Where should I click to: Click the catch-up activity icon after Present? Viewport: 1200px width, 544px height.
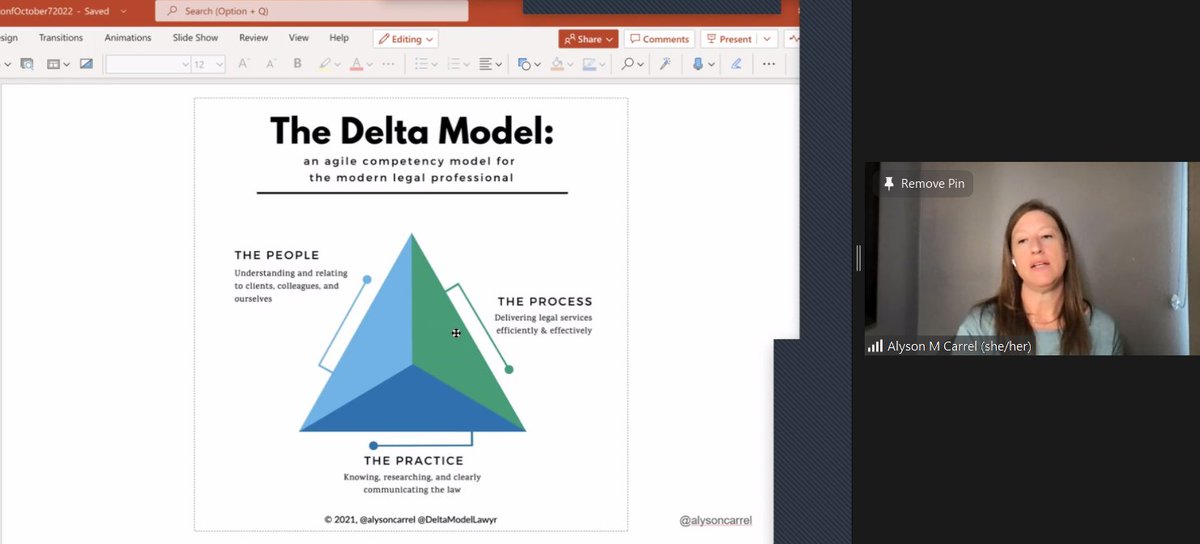click(x=793, y=39)
